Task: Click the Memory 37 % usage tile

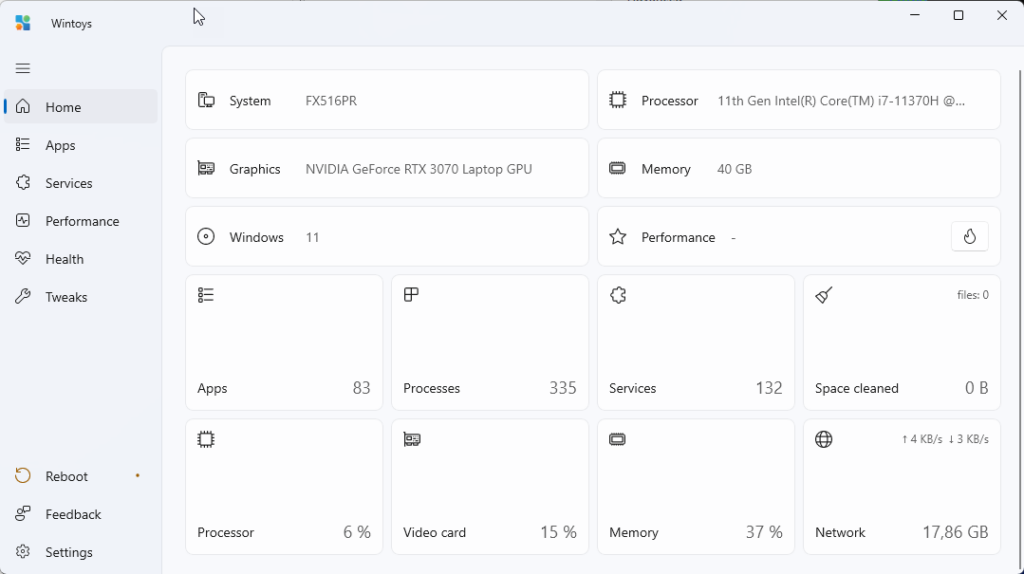Action: [696, 486]
